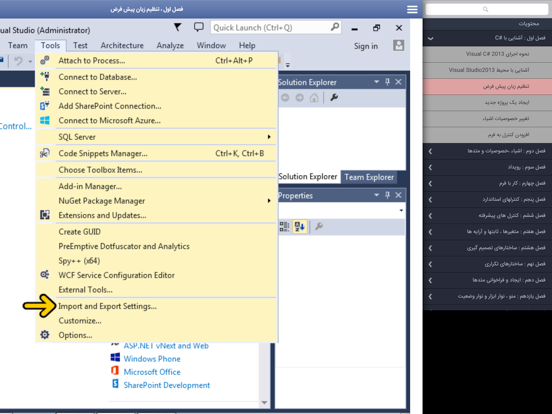Open the Window menu
Screen dimensions: 552x414
(x=211, y=45)
